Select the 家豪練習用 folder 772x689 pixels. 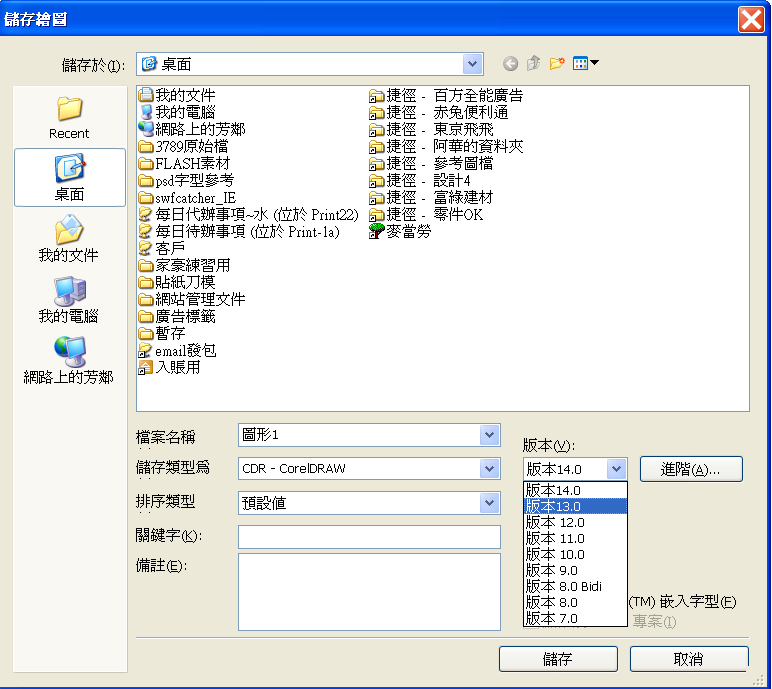tap(185, 266)
